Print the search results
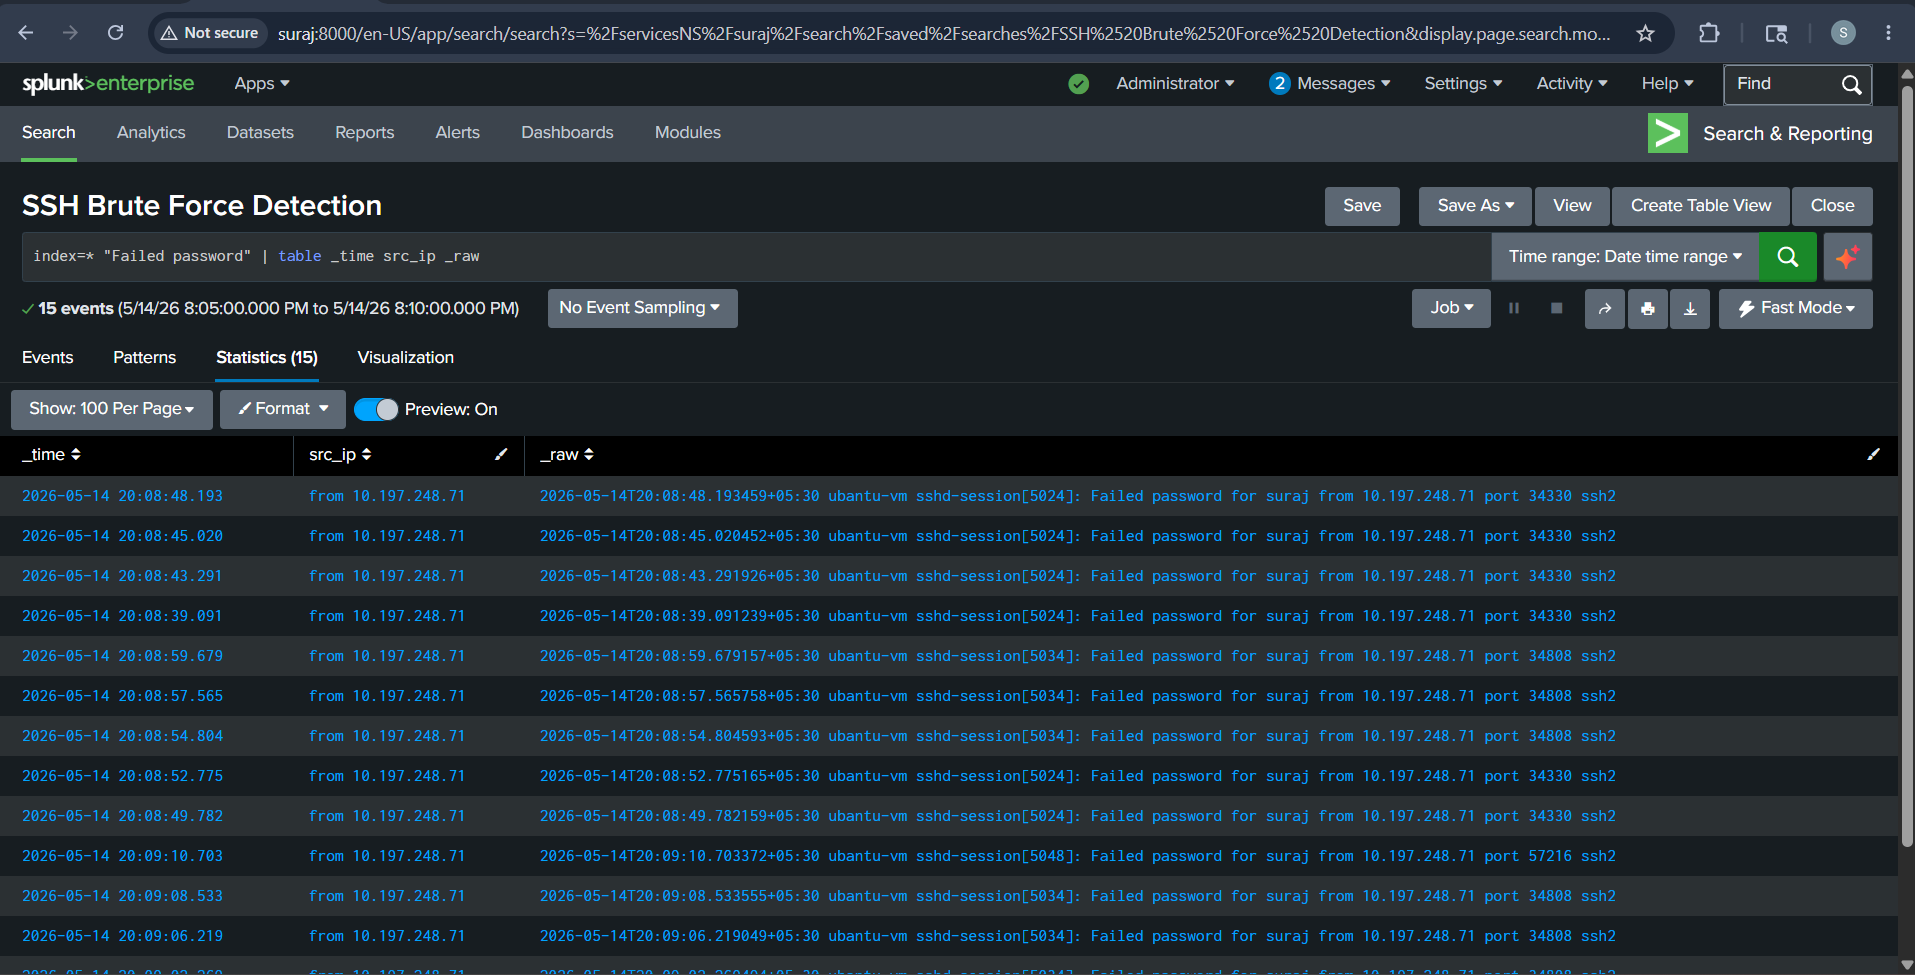 1647,309
